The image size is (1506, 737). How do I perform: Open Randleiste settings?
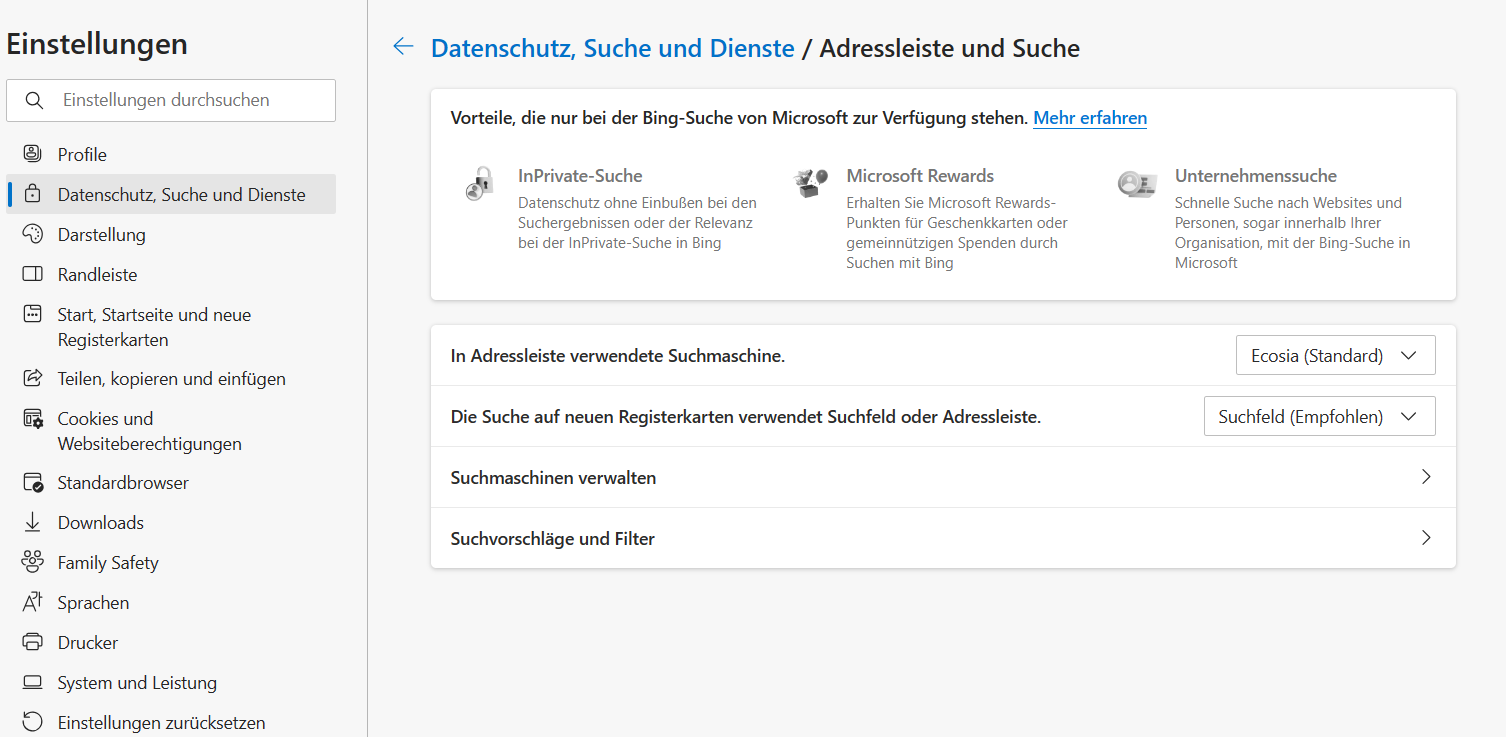coord(171,274)
